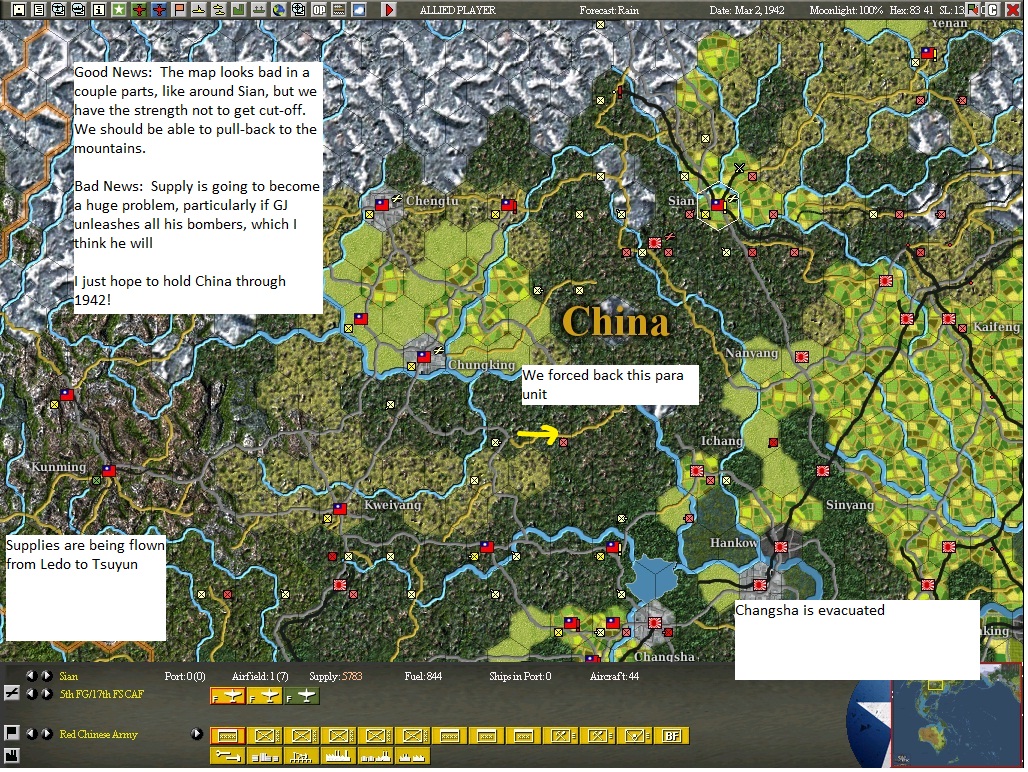Select the Chinese flag unit at Kunming
The width and height of the screenshot is (1028, 772).
point(109,471)
